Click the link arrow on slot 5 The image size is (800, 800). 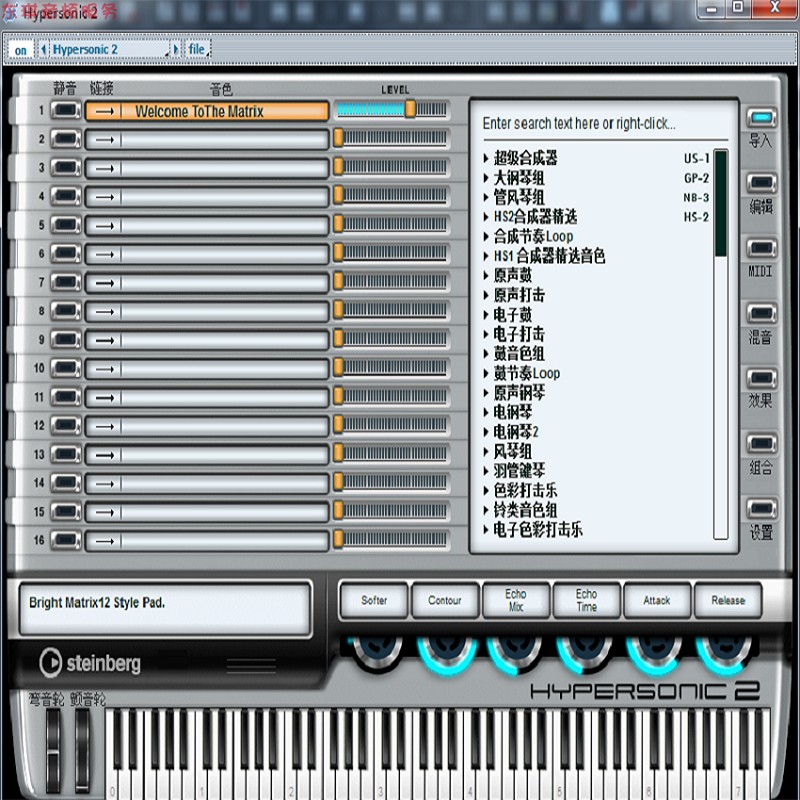[x=104, y=226]
